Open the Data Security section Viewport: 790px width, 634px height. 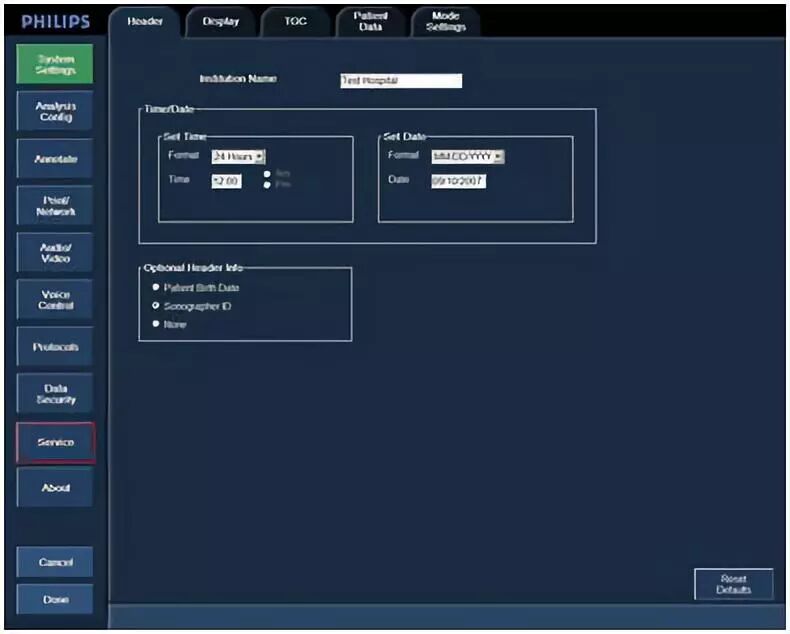(54, 394)
